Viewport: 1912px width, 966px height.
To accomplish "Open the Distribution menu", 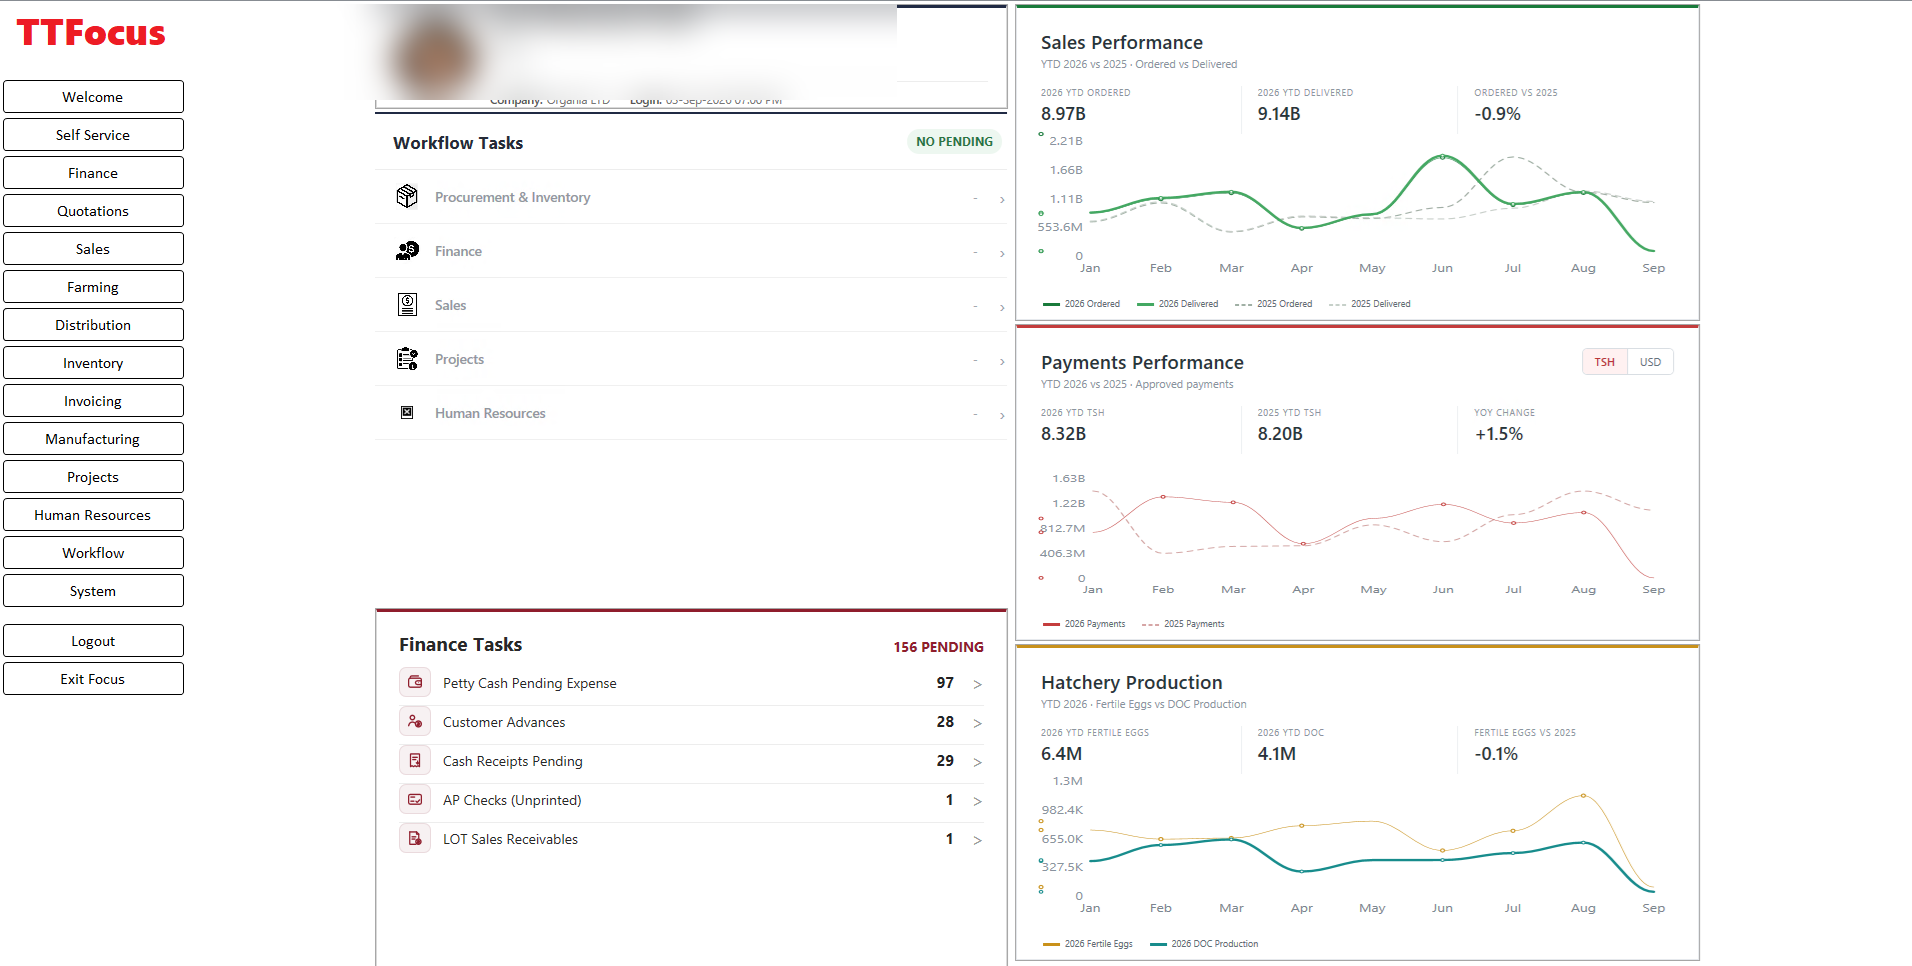I will coord(93,325).
